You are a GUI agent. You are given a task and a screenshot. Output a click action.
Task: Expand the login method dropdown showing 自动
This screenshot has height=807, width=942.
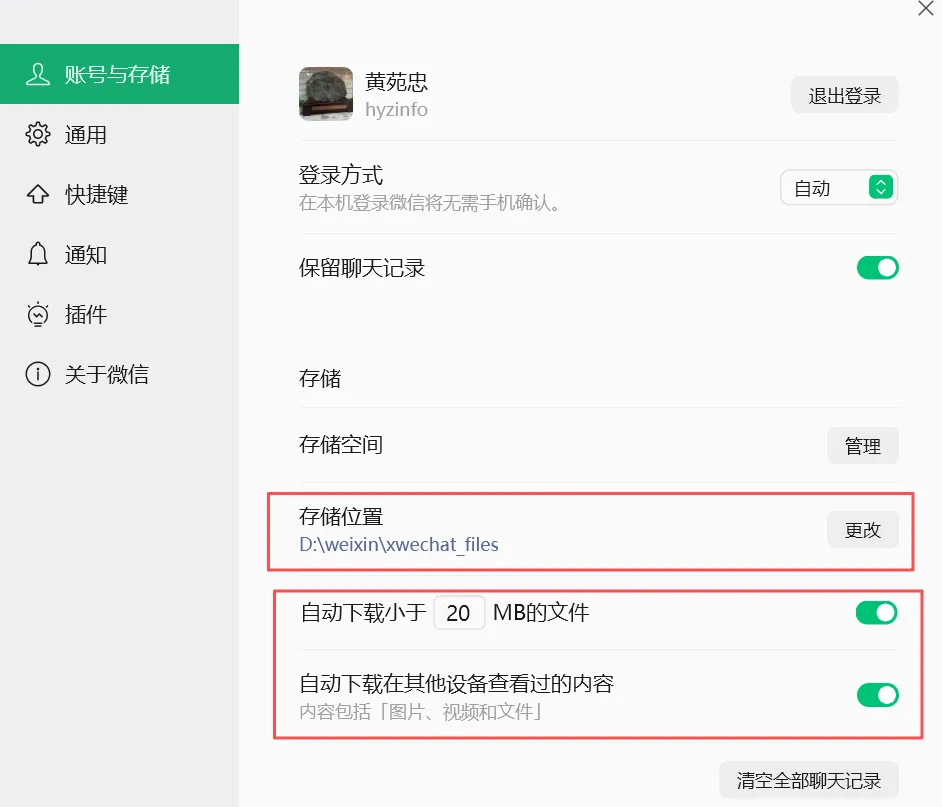pyautogui.click(x=839, y=188)
